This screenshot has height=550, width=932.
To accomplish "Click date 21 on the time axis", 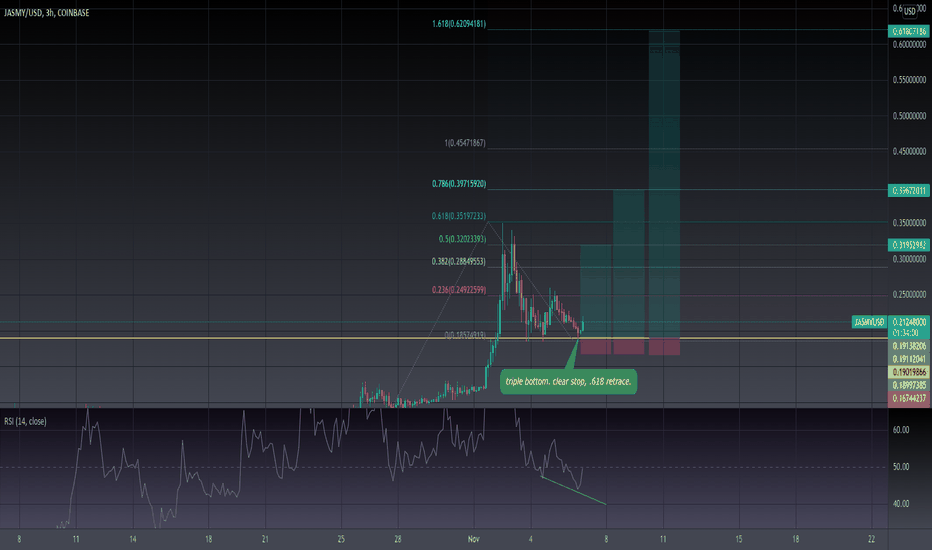I will [265, 539].
